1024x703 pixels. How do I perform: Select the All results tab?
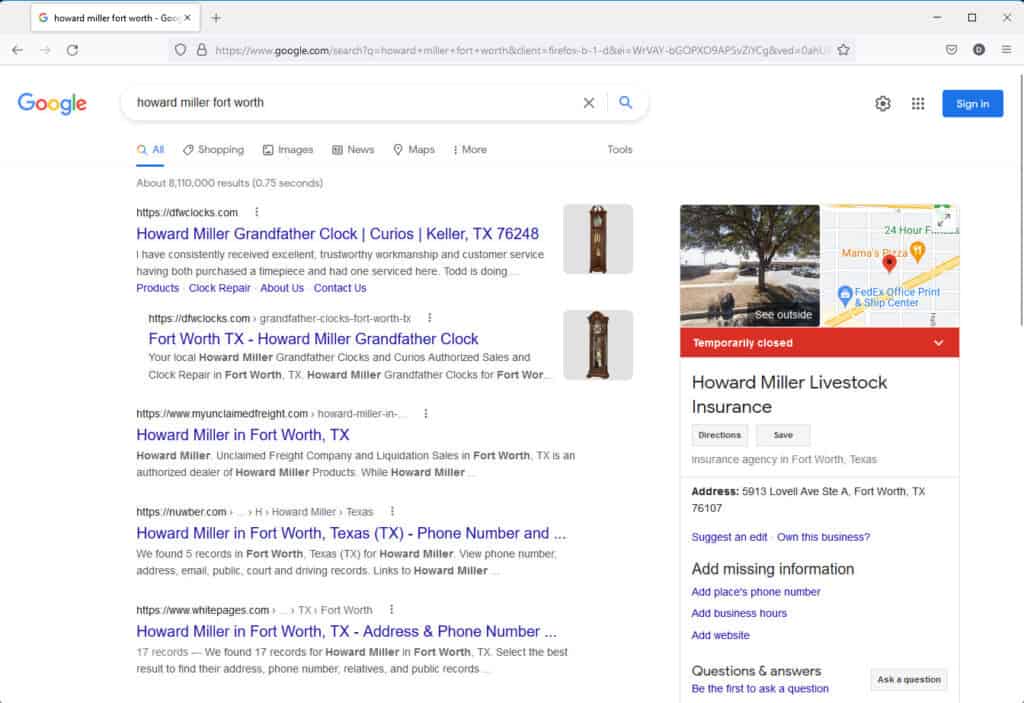coord(150,150)
